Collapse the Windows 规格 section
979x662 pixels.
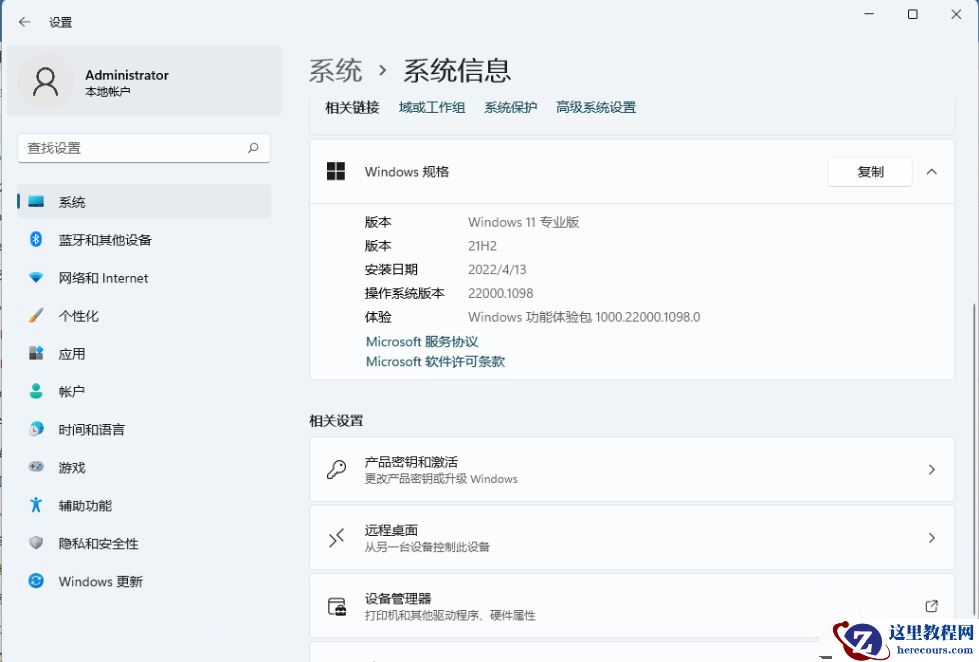[x=932, y=171]
